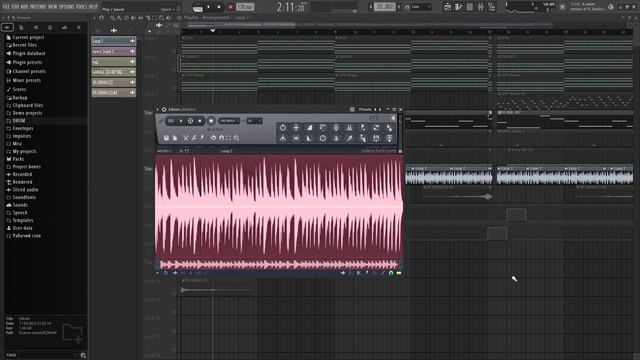The image size is (640, 360).
Task: Click the claw/declick tool in Edison
Action: click(x=349, y=128)
